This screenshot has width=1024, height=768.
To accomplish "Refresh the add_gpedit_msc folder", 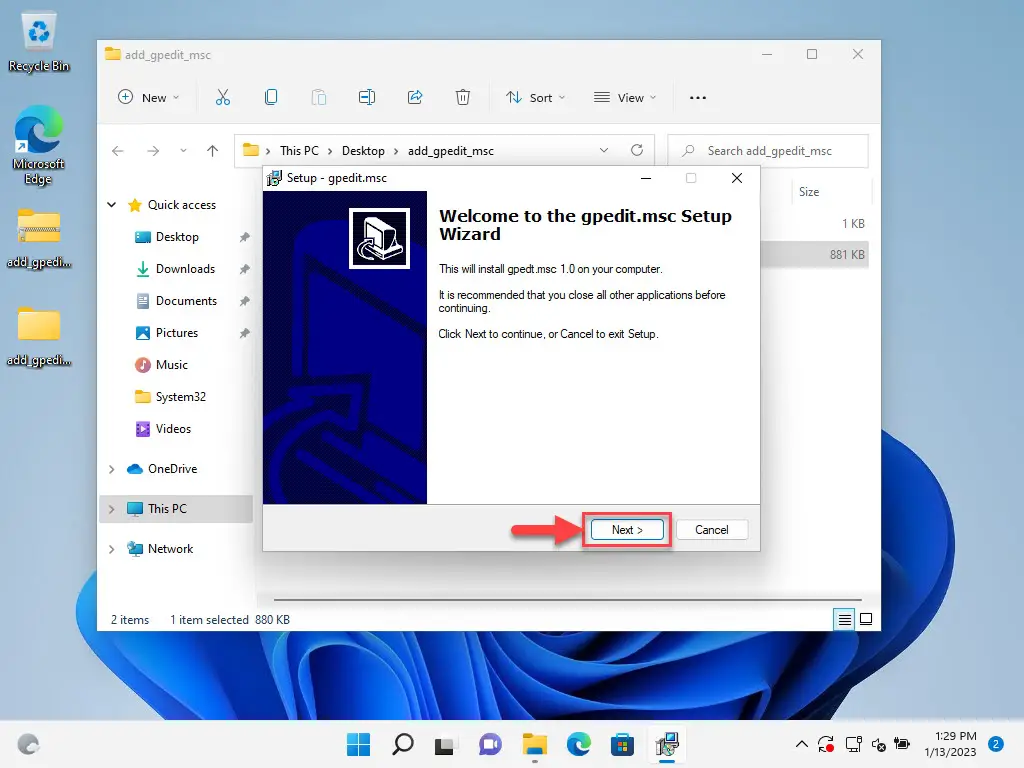I will pos(637,150).
